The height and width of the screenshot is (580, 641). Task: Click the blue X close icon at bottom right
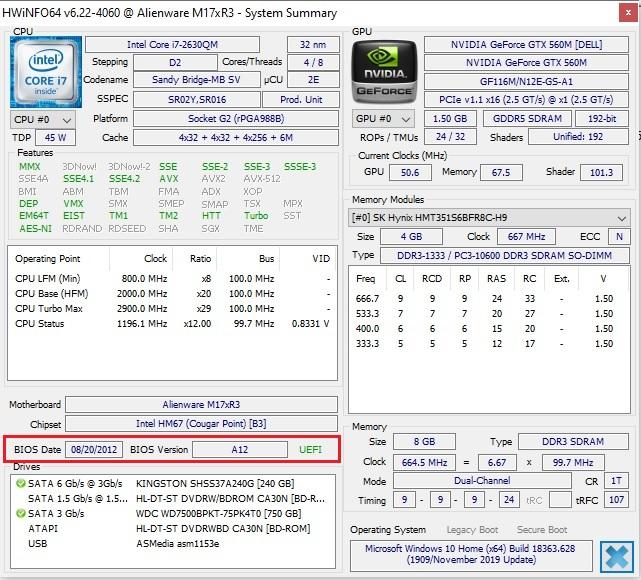616,556
